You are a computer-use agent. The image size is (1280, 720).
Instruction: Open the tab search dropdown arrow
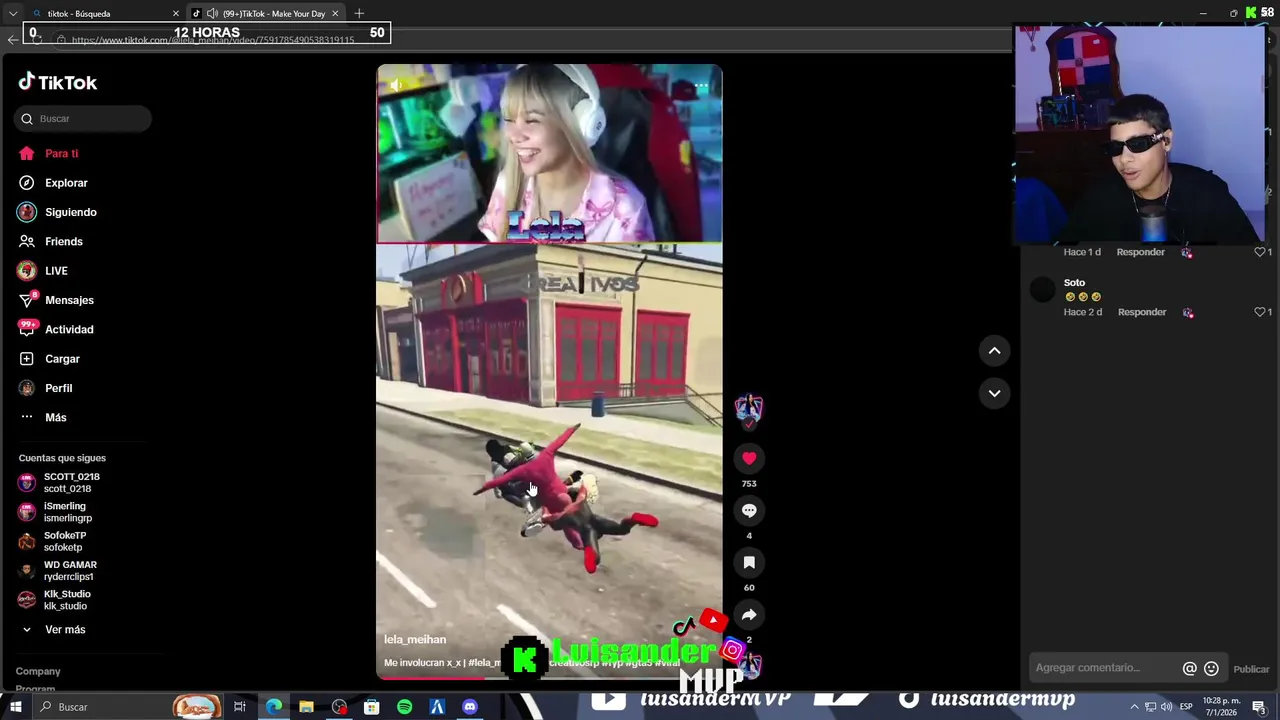[12, 13]
